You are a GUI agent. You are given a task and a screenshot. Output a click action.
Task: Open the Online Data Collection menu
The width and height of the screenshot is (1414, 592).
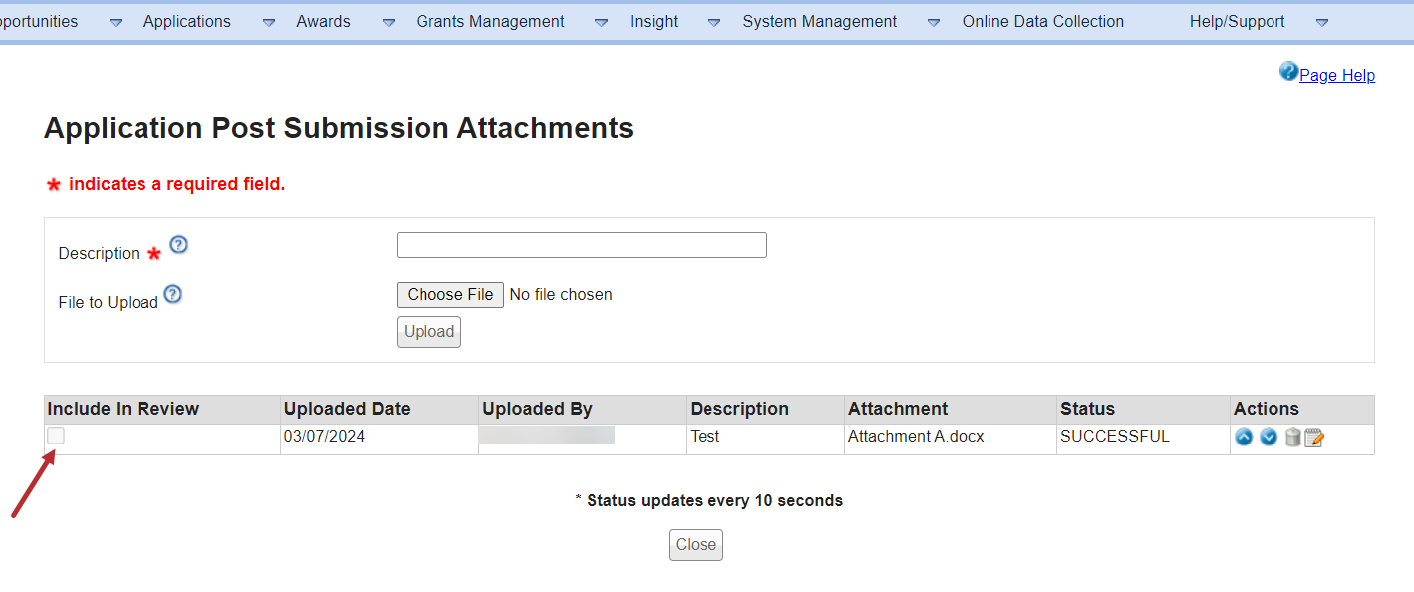pyautogui.click(x=1043, y=22)
